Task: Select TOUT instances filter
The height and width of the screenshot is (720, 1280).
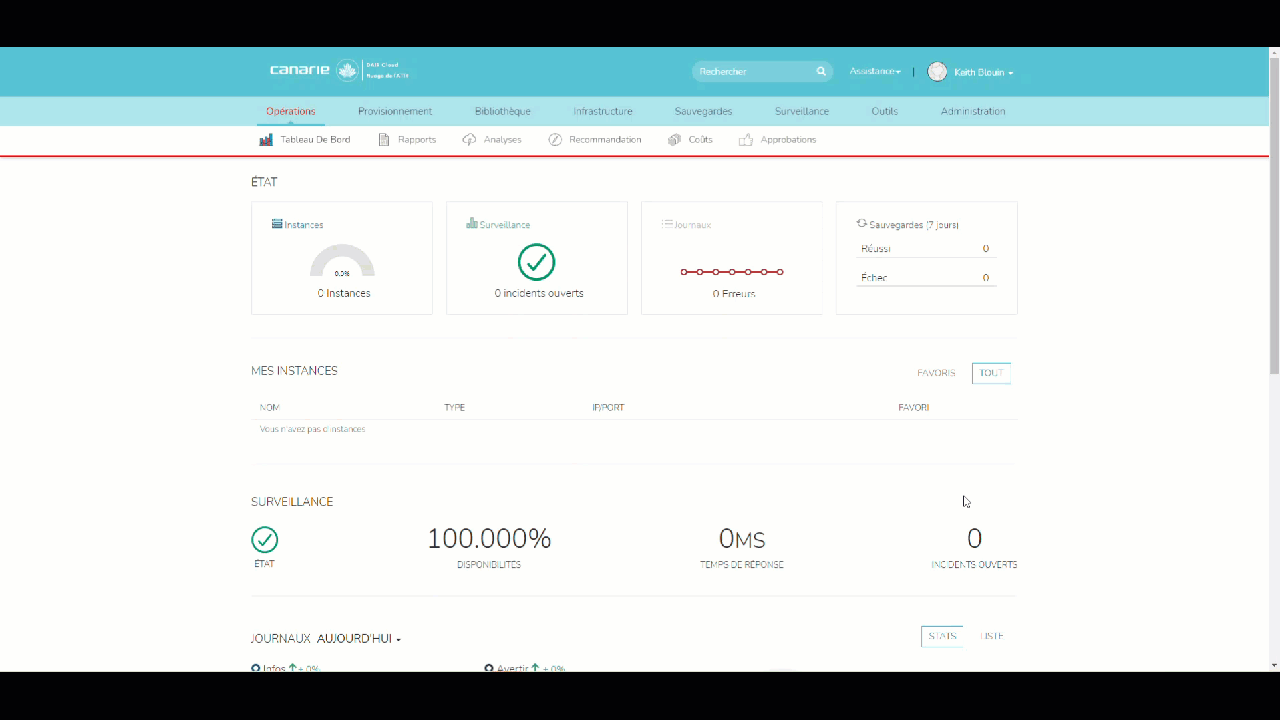Action: (x=991, y=373)
